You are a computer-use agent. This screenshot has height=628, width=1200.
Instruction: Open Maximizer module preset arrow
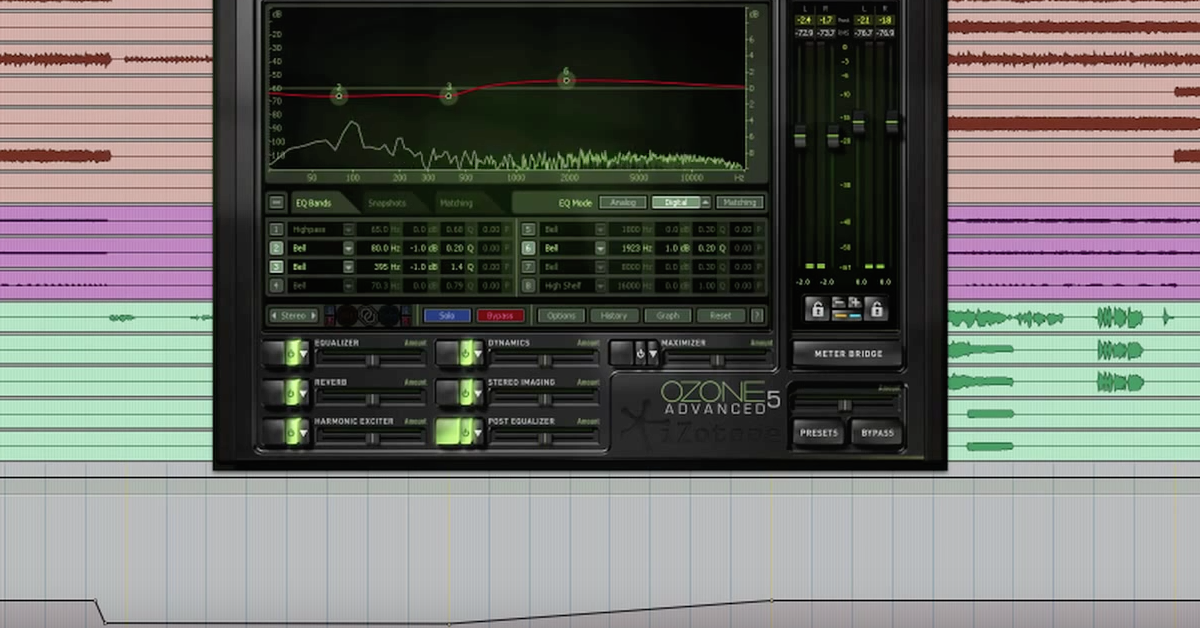(x=653, y=353)
